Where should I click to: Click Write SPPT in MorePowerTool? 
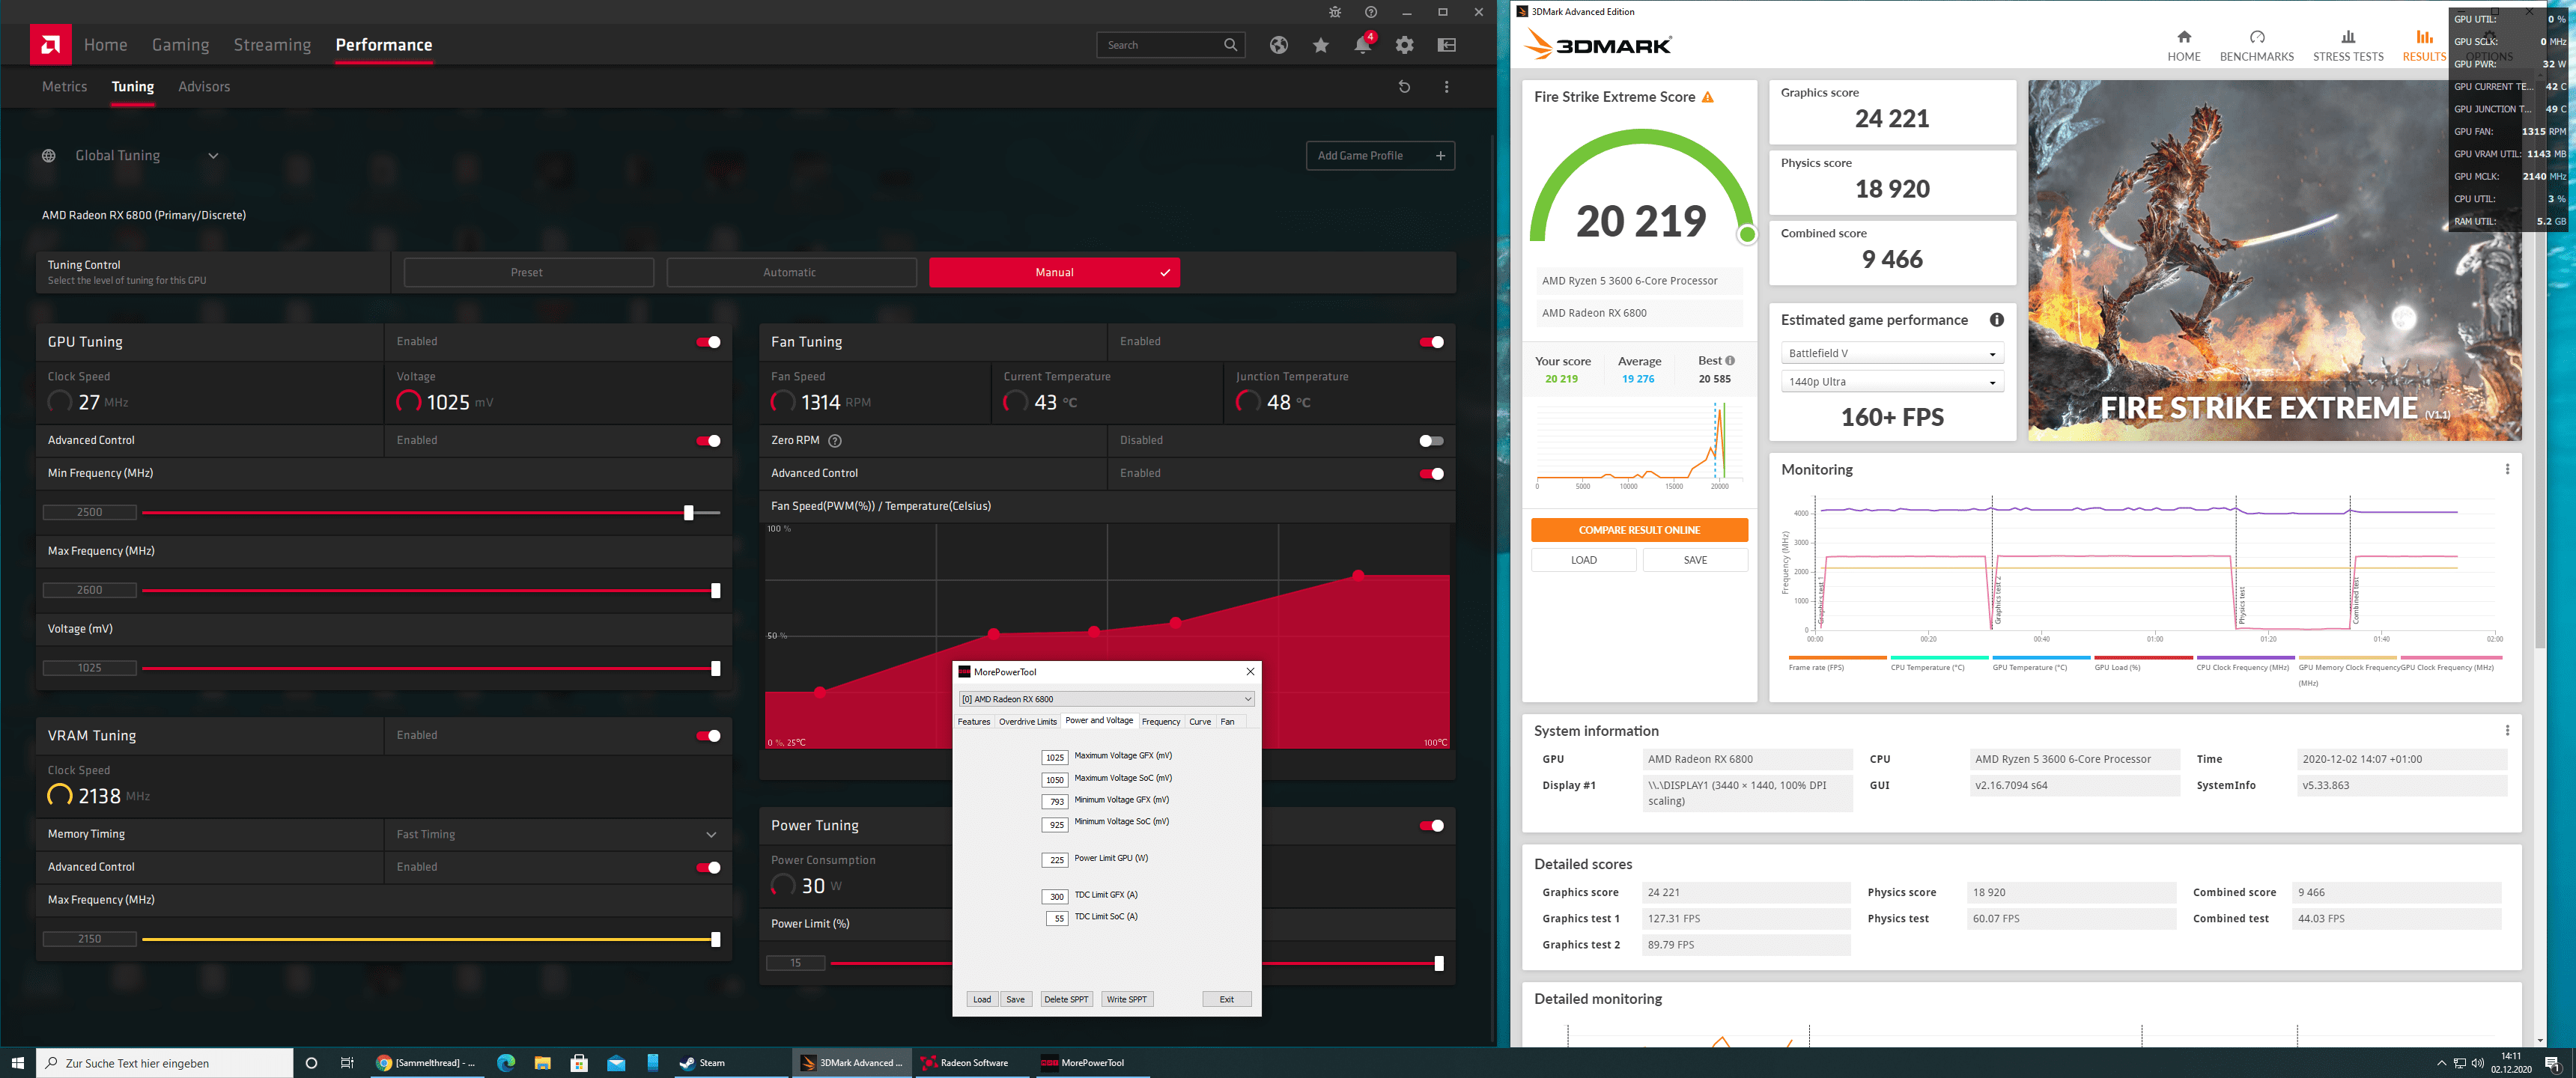pyautogui.click(x=1126, y=1000)
